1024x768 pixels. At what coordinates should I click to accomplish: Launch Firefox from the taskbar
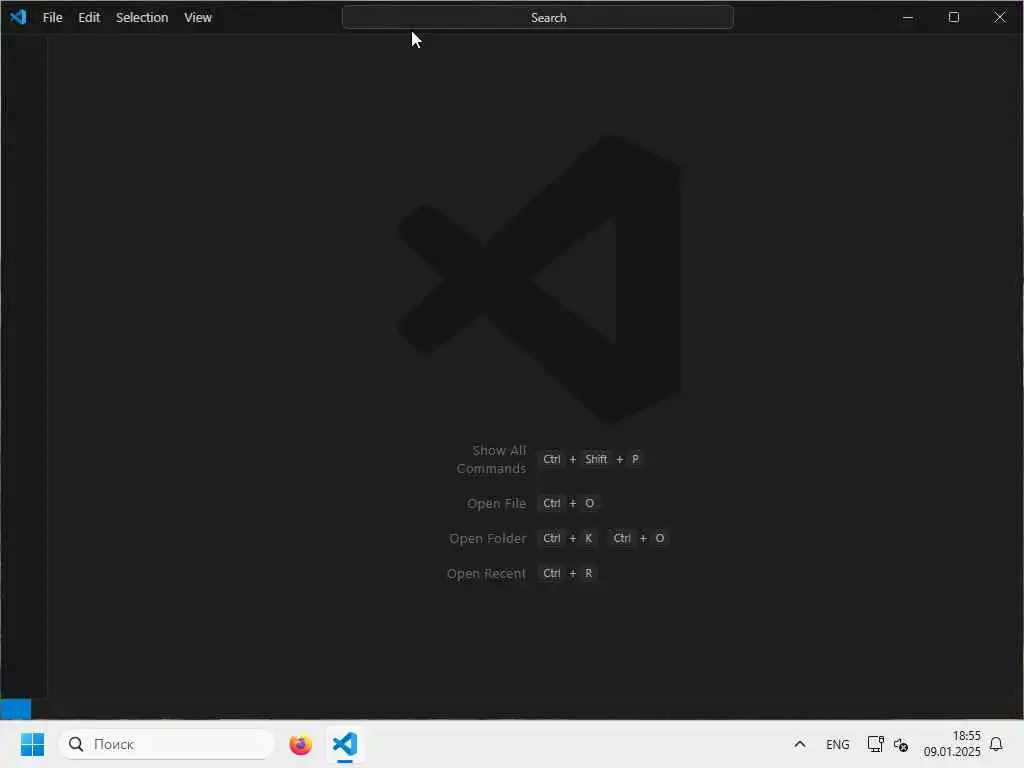coord(300,744)
